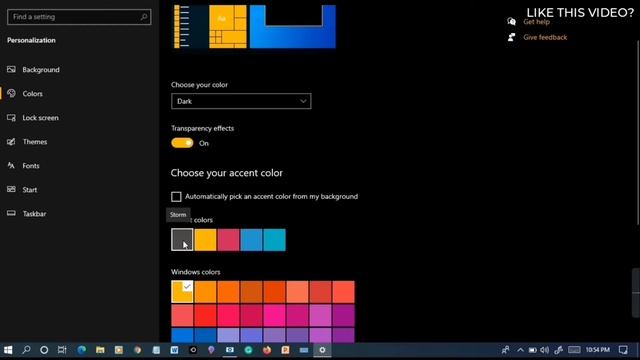Click the Background picture icon in sidebar
The image size is (640, 360).
pos(11,69)
